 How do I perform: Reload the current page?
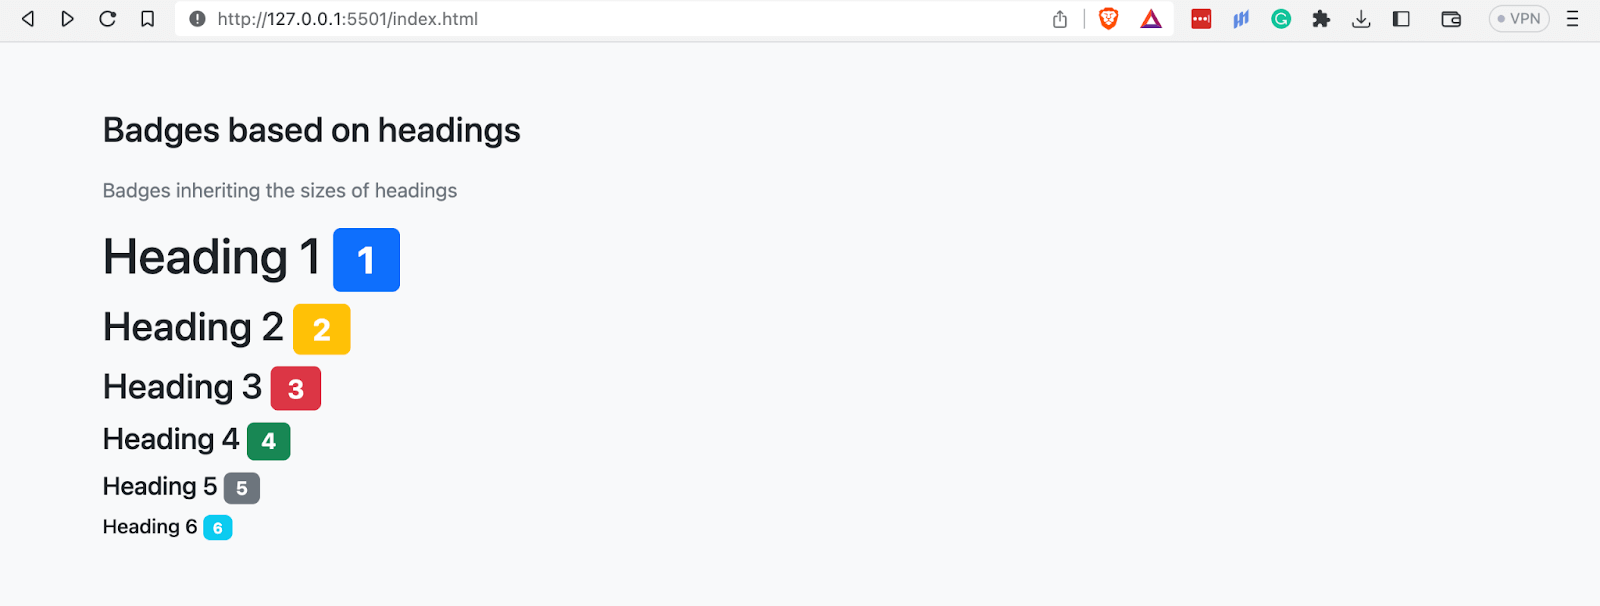pyautogui.click(x=107, y=19)
